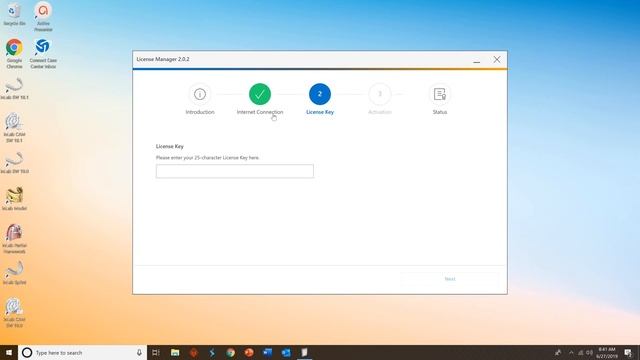Click the microphone icon in taskbar search
Viewport: 640px width, 360px height.
pos(139,353)
